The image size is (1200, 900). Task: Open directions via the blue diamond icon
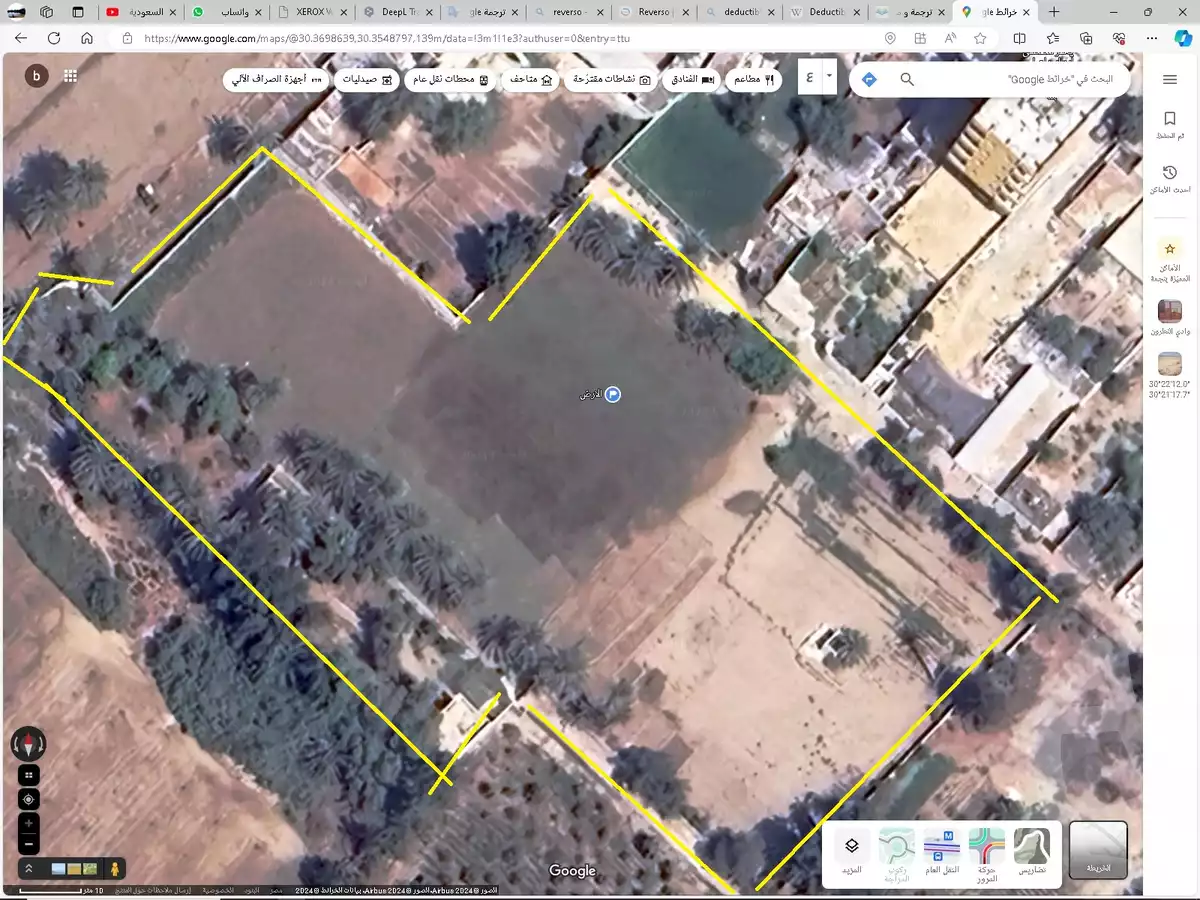869,78
